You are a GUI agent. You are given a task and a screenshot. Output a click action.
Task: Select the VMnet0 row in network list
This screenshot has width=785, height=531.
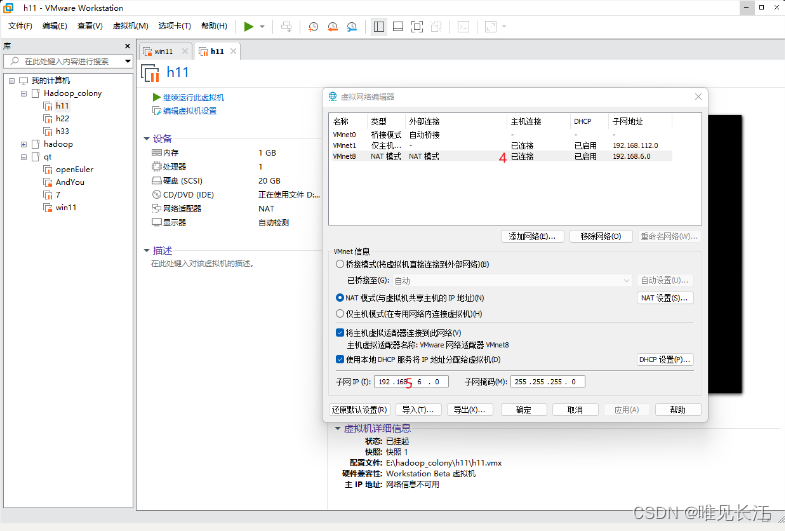[x=501, y=135]
